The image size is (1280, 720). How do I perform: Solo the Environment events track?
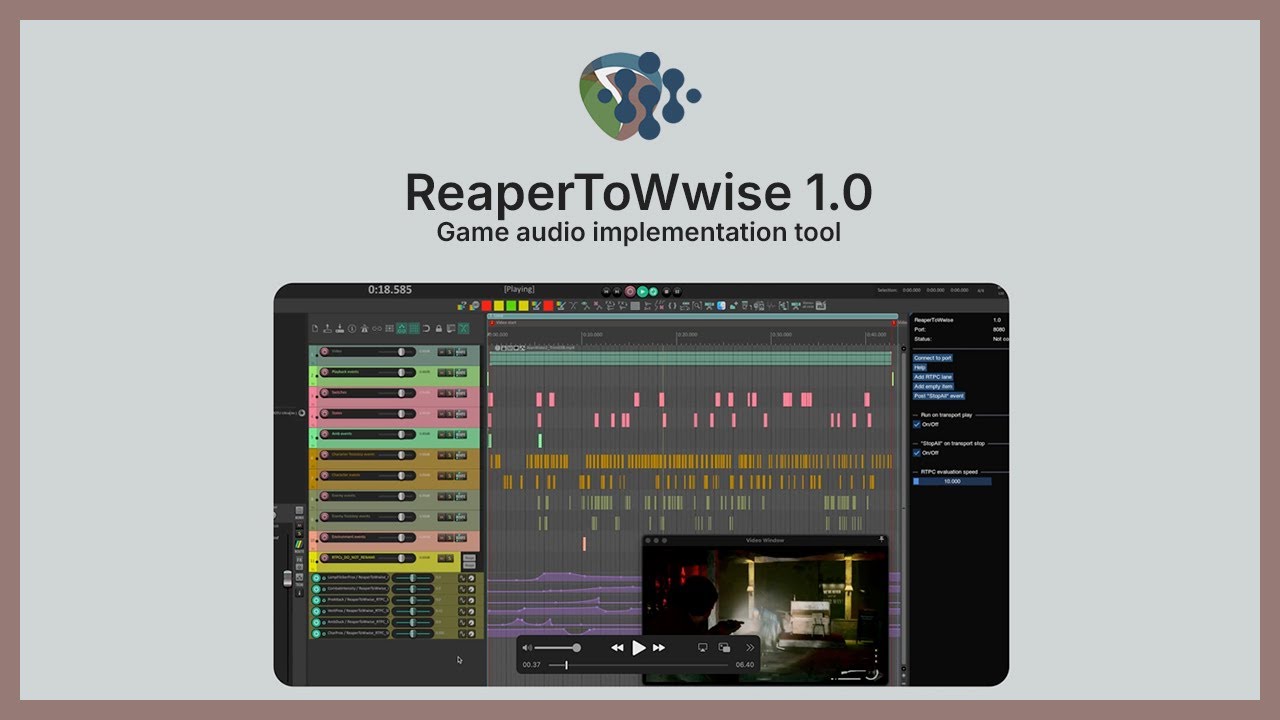click(450, 537)
